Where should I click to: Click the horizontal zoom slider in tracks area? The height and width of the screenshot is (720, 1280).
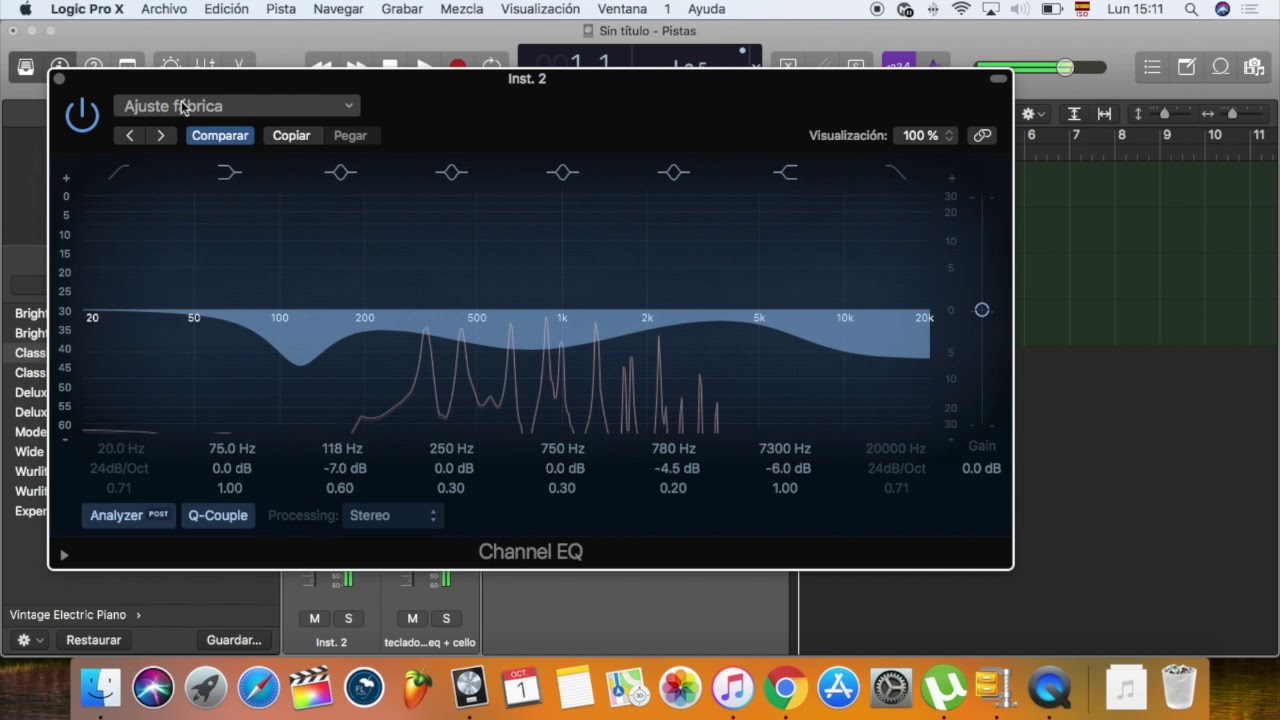coord(1233,114)
